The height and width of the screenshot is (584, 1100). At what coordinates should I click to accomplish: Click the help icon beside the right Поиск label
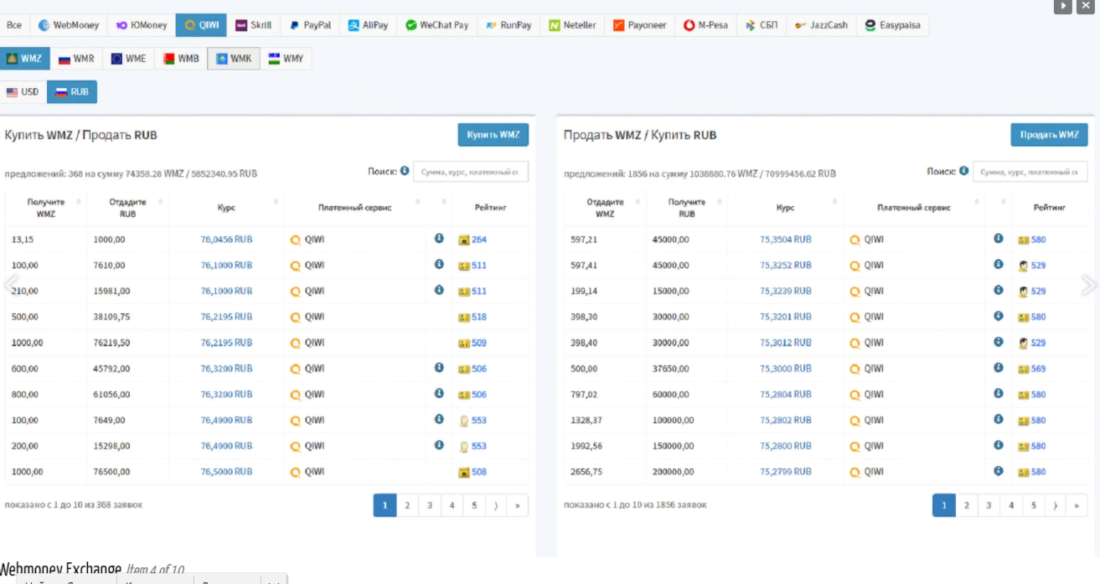pos(964,171)
